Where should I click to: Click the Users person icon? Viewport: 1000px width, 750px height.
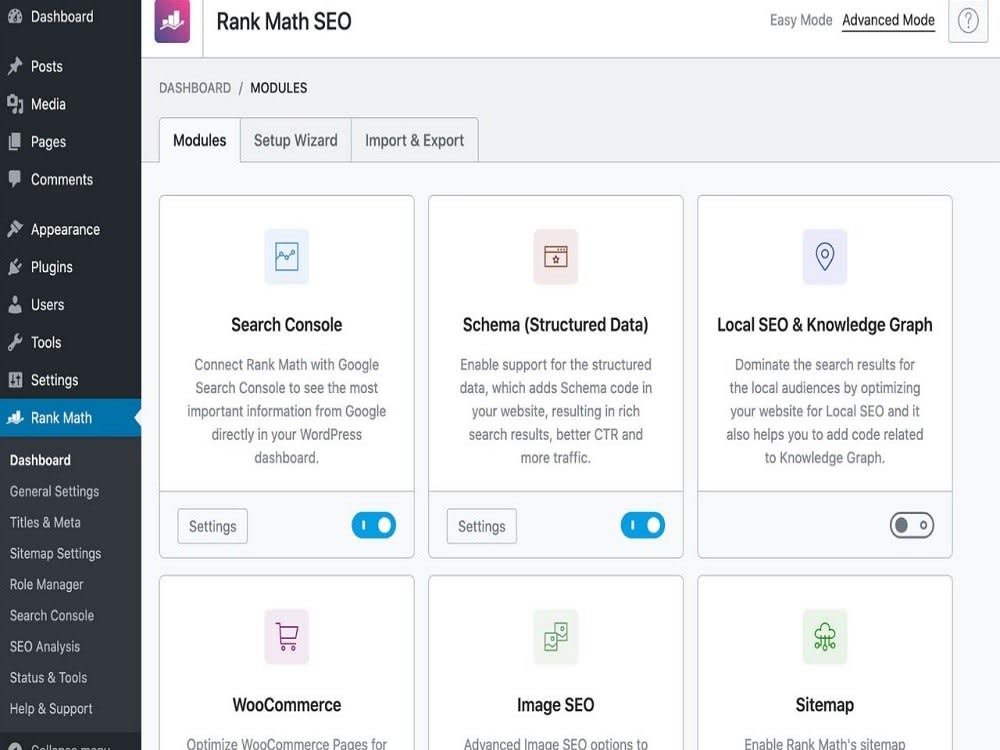[15, 304]
